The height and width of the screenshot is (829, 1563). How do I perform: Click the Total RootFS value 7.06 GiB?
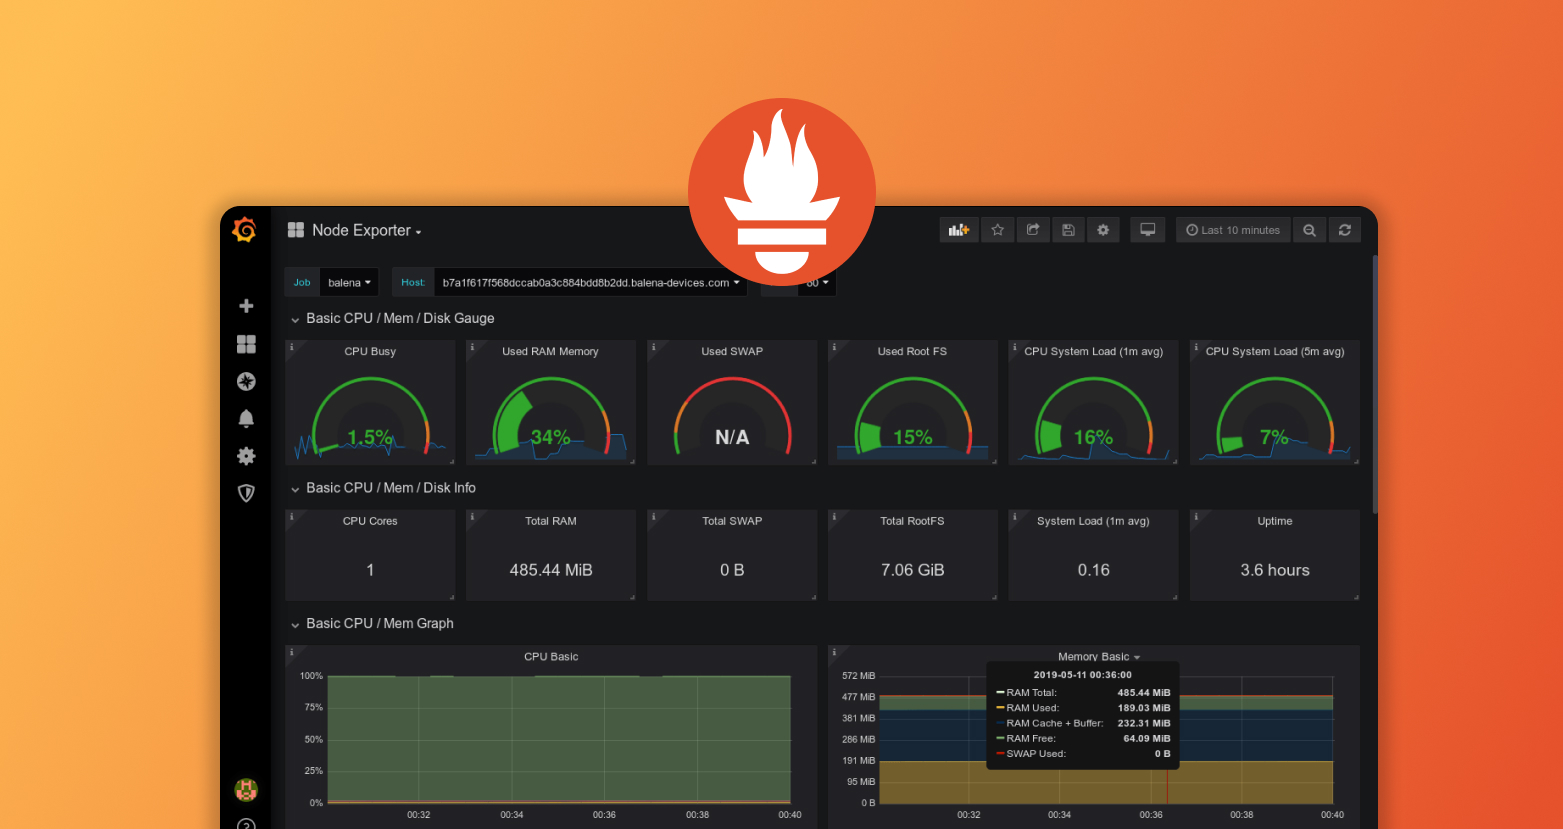[x=912, y=570]
